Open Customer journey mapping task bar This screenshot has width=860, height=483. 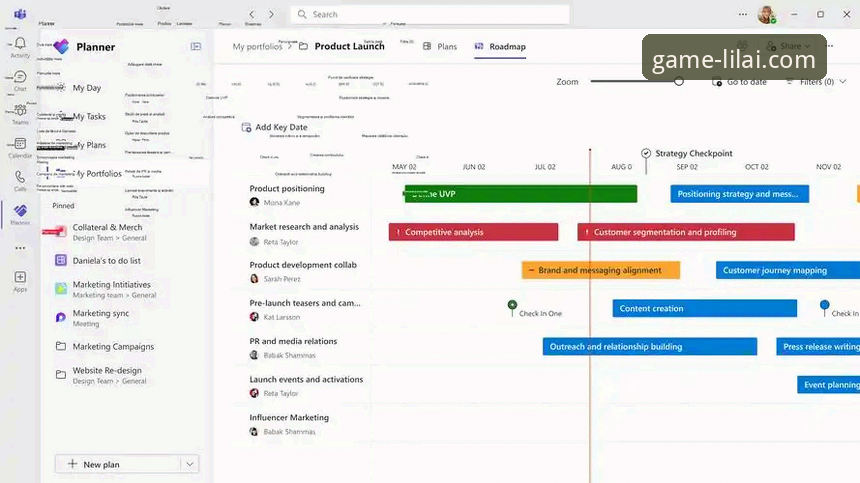point(788,270)
